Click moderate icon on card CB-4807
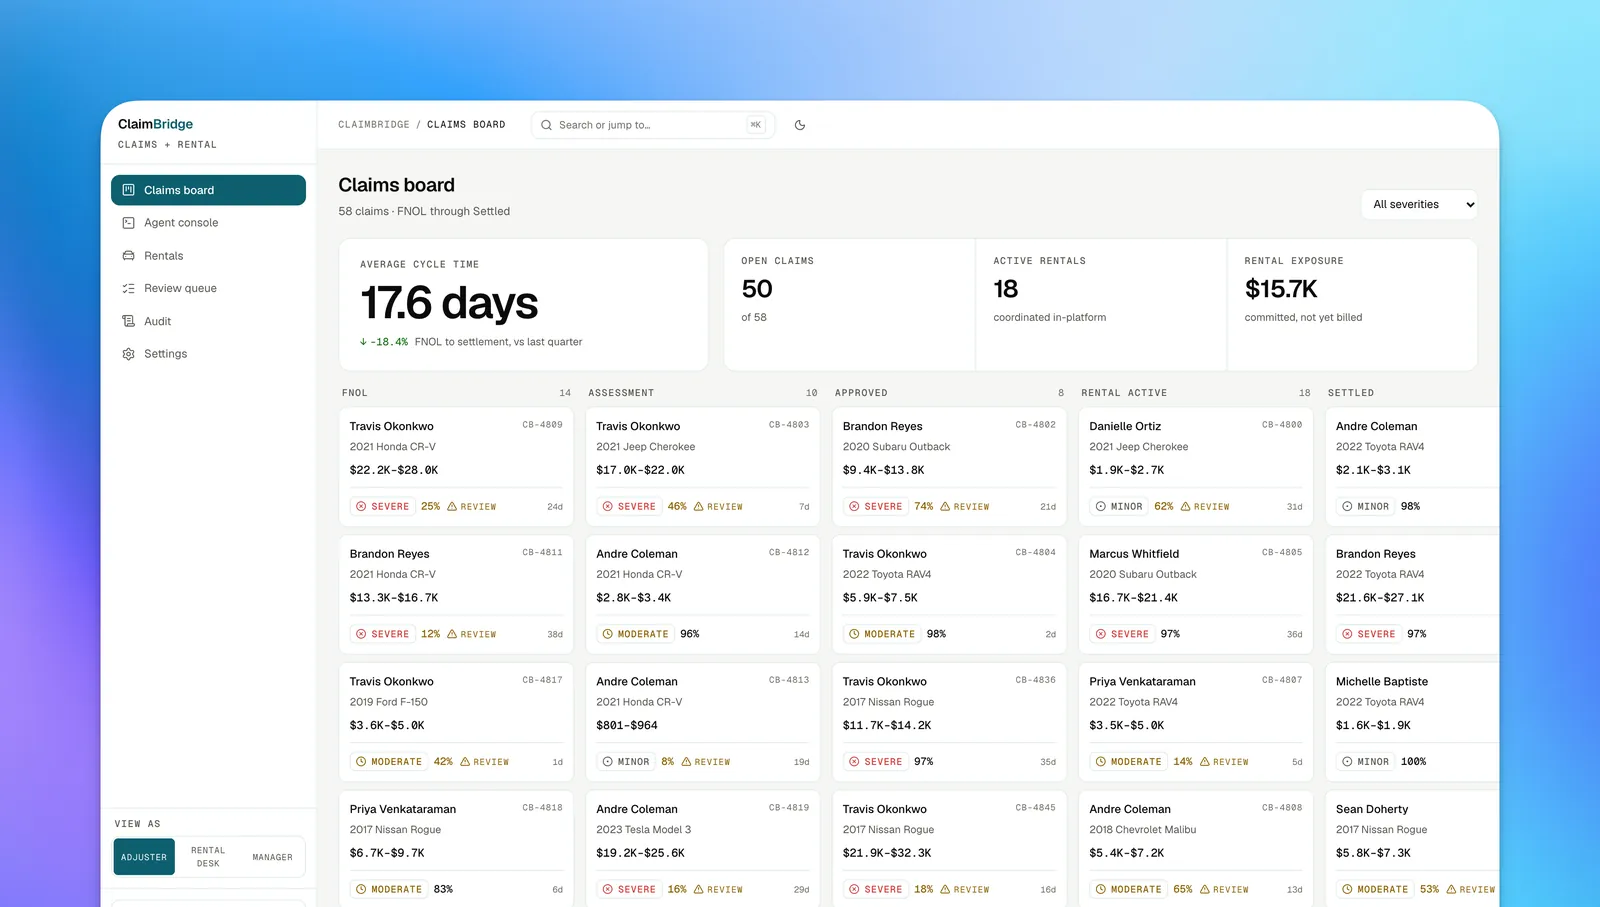 (x=1101, y=762)
